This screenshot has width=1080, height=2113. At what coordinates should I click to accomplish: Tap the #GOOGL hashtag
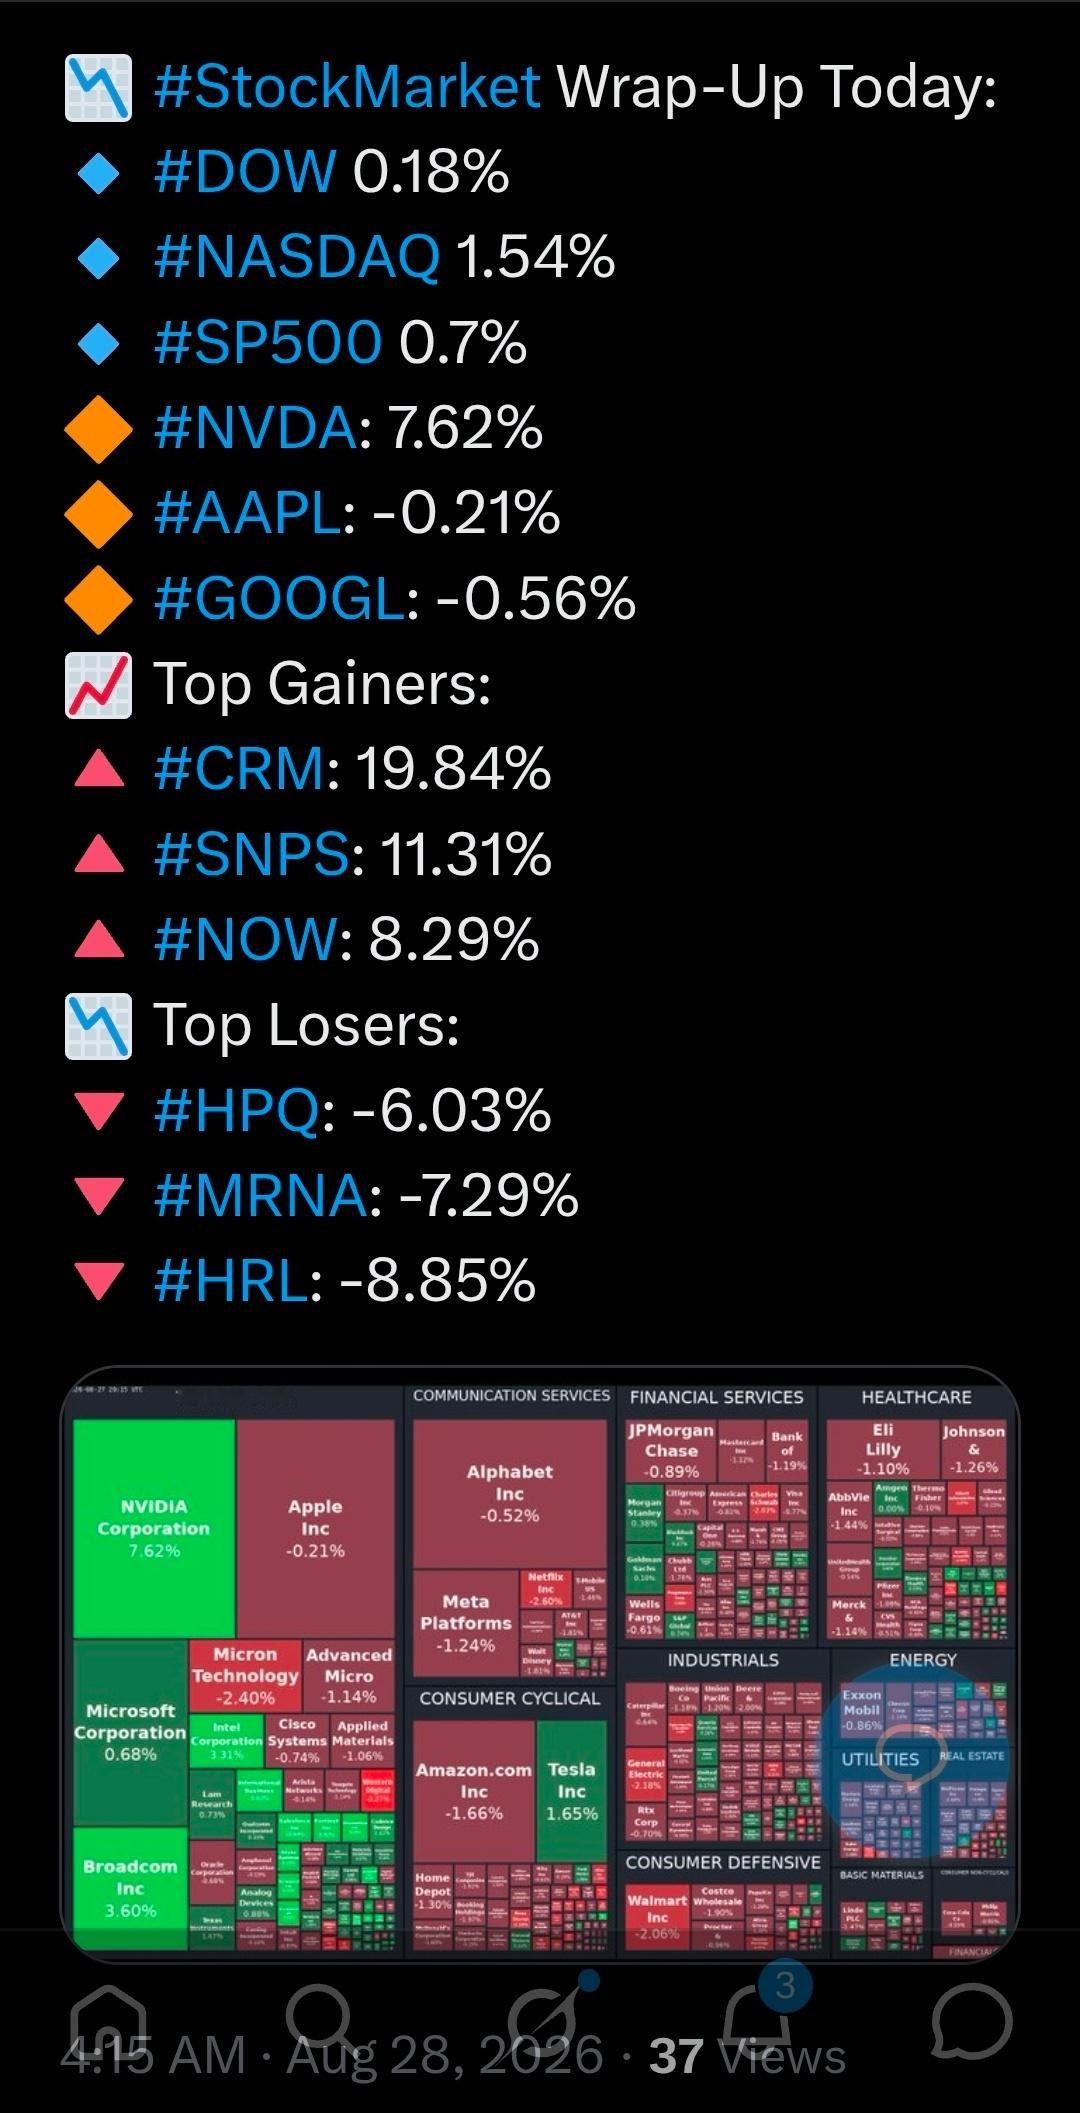point(278,599)
